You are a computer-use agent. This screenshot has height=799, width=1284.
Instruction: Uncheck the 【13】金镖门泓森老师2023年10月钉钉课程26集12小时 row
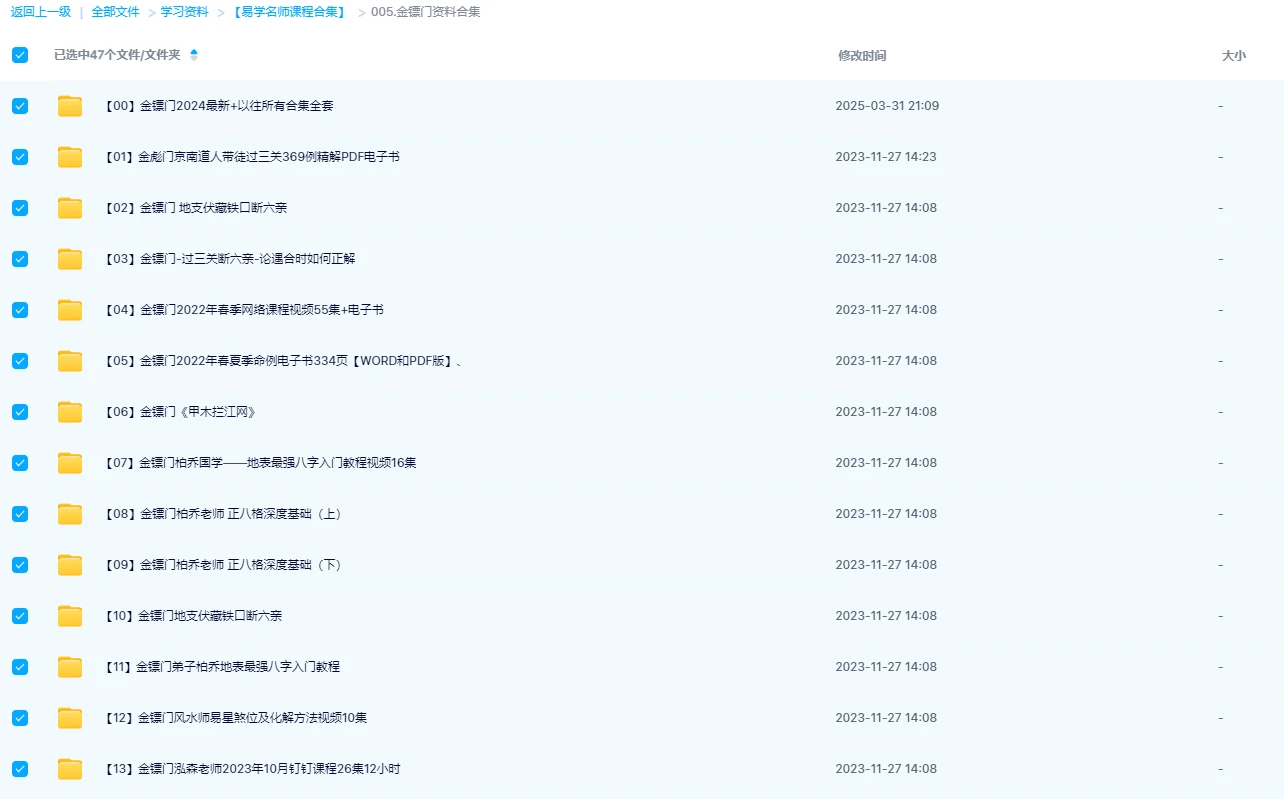point(20,769)
